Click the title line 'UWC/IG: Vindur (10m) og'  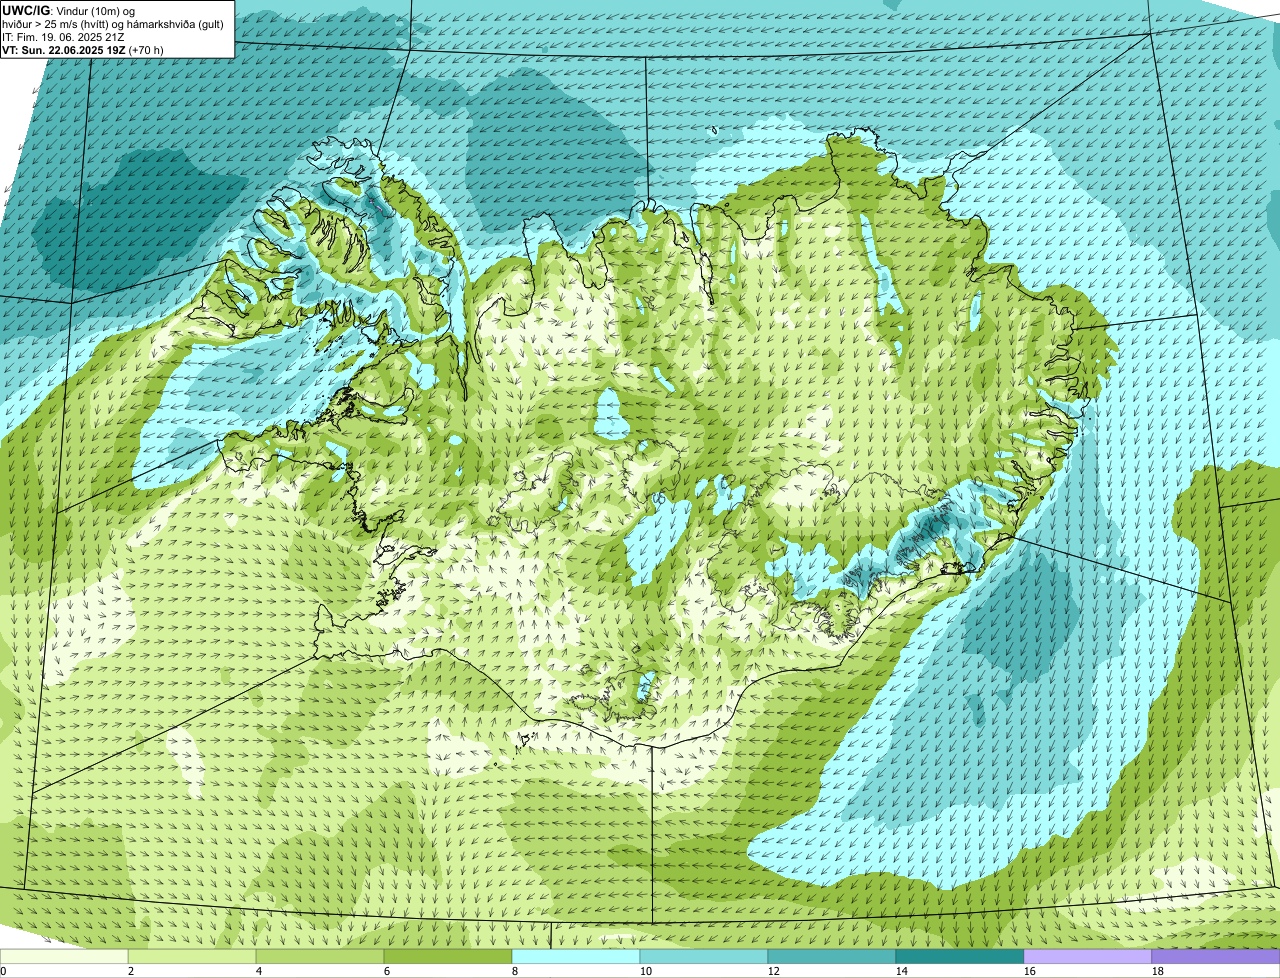click(x=69, y=11)
